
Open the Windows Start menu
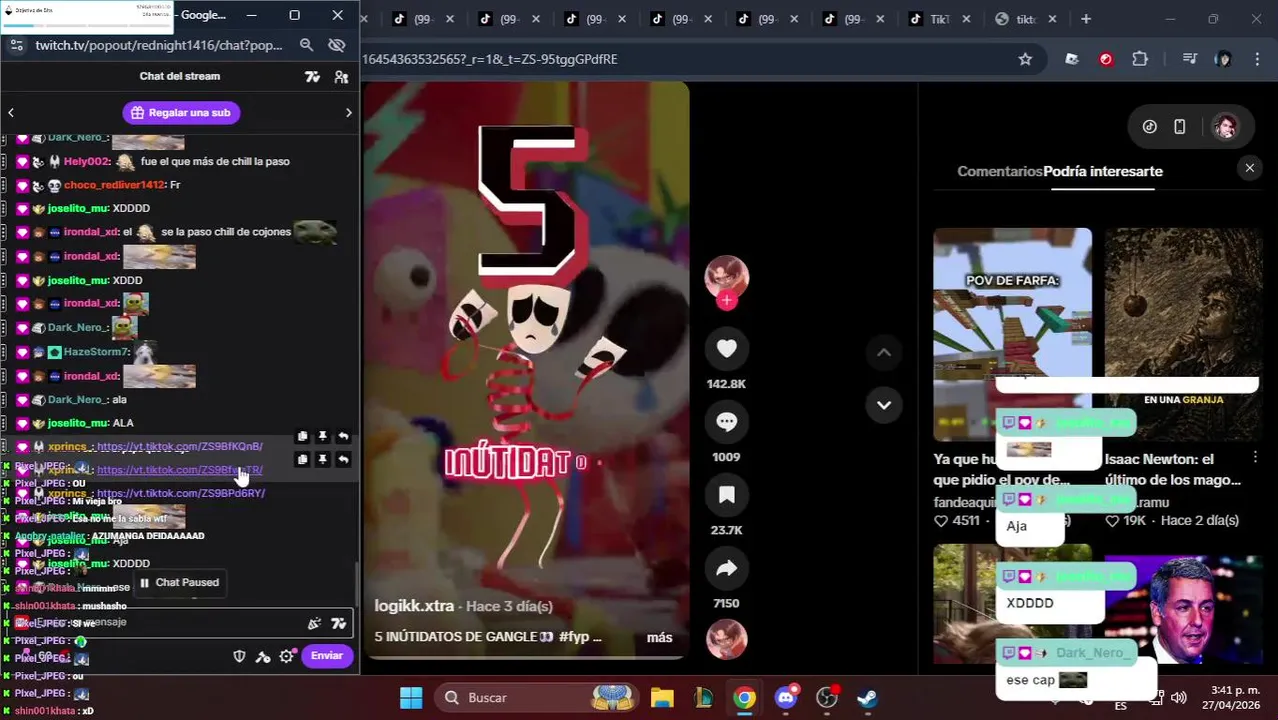pos(411,697)
